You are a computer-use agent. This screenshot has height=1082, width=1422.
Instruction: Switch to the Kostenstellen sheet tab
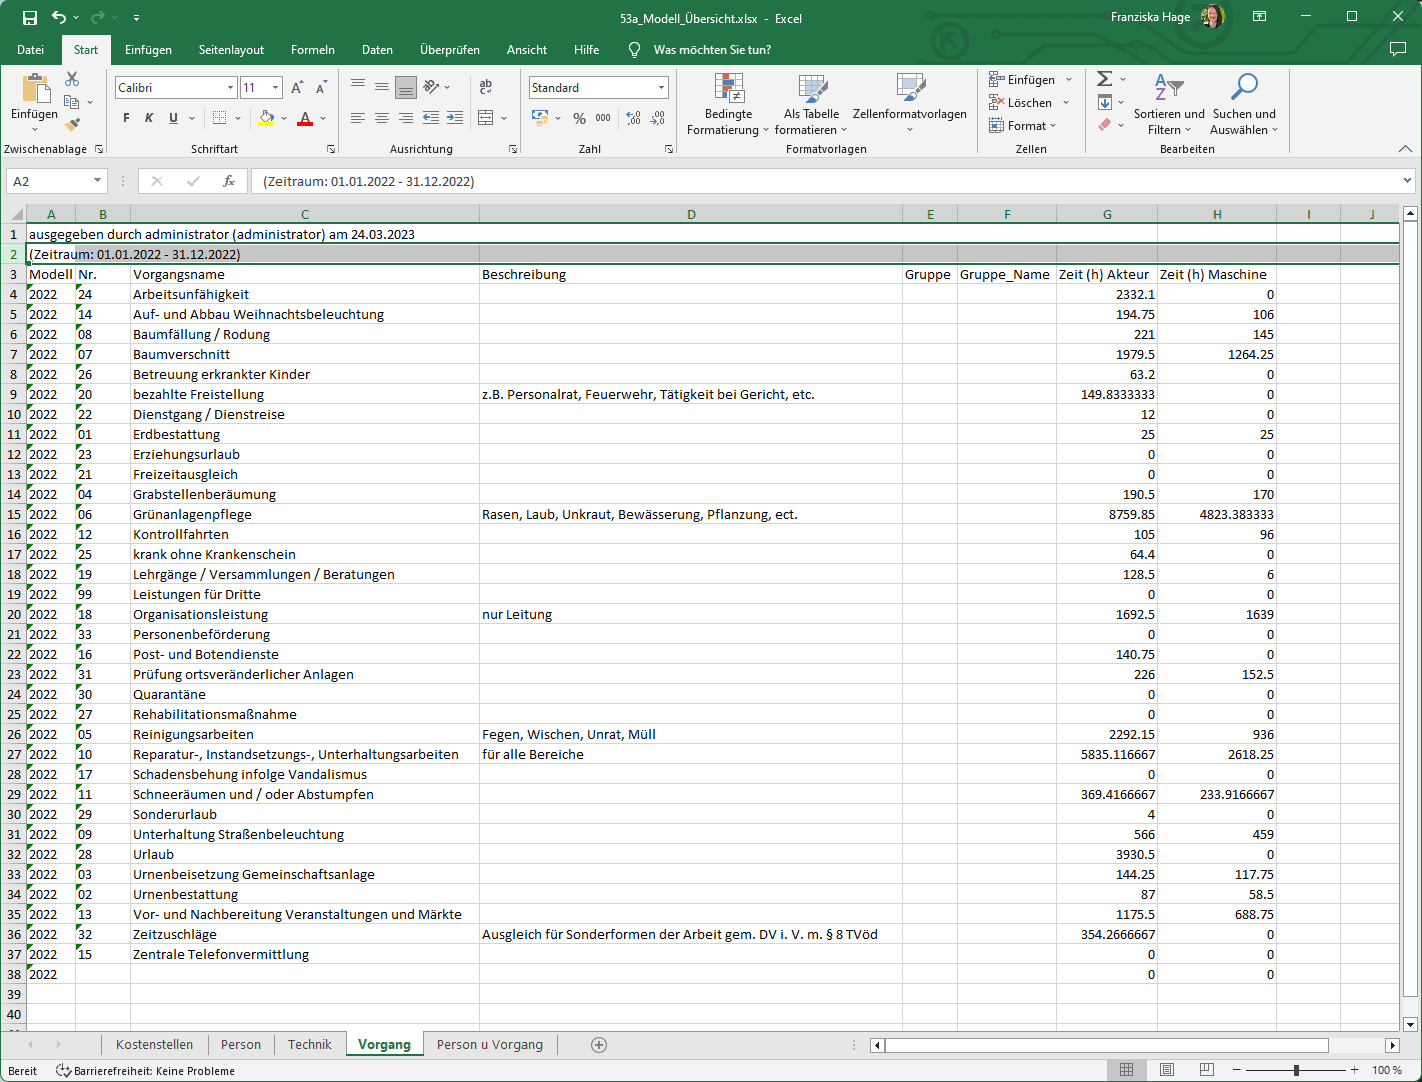154,1045
